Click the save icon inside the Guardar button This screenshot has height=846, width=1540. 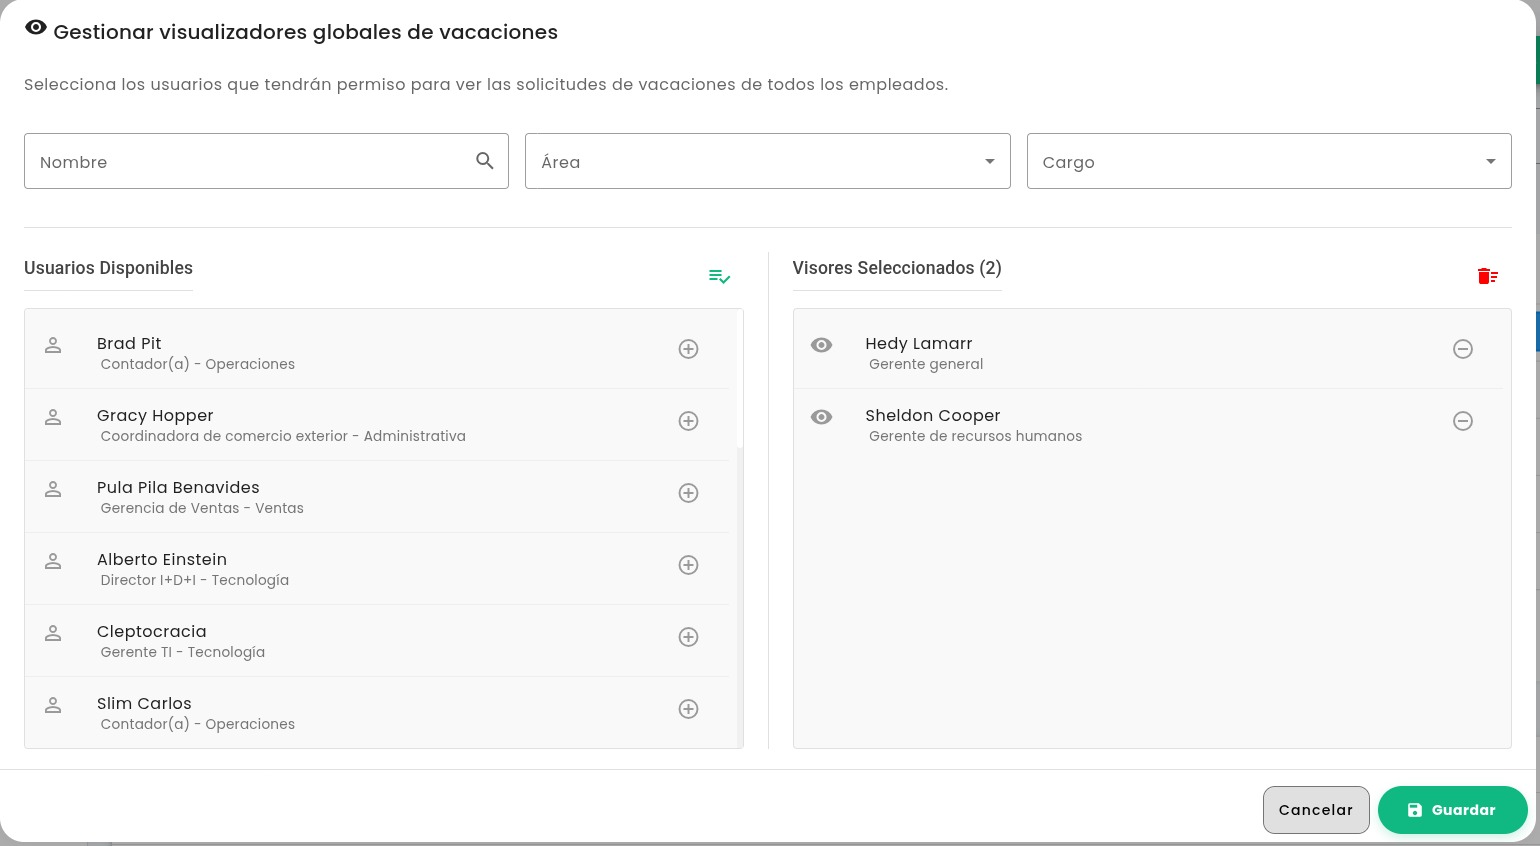pyautogui.click(x=1415, y=810)
